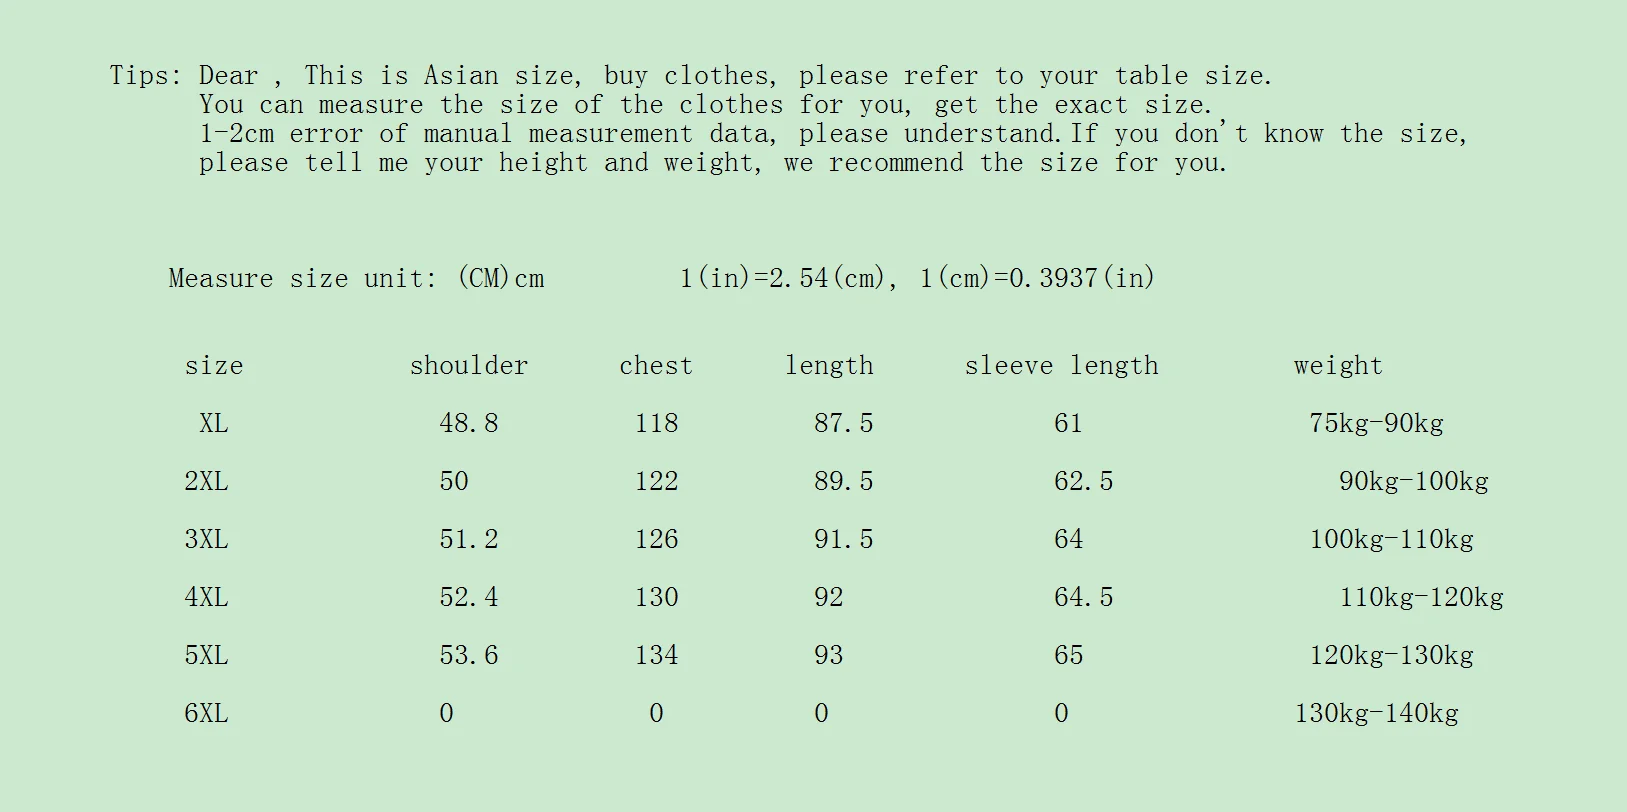Click the 'chest' column header
This screenshot has width=1627, height=812.
coord(656,366)
